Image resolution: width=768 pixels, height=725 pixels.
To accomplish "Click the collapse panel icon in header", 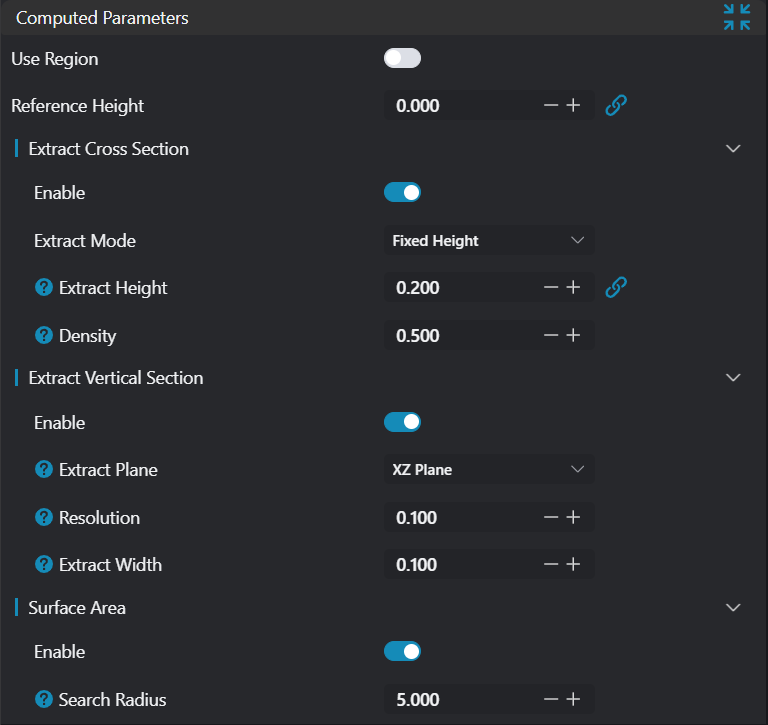I will coord(737,17).
